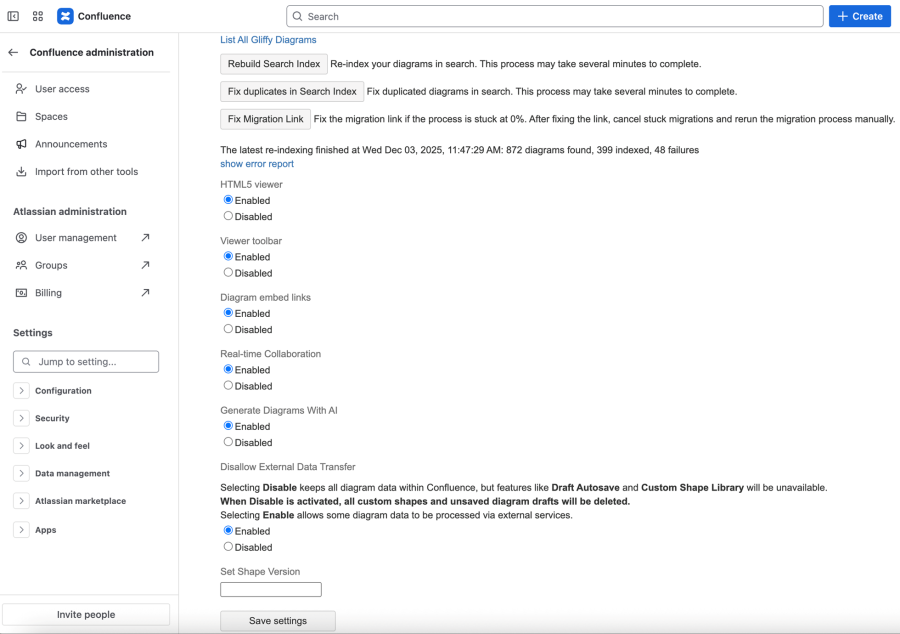Open Spaces in the admin sidebar
The image size is (900, 634).
click(x=51, y=117)
